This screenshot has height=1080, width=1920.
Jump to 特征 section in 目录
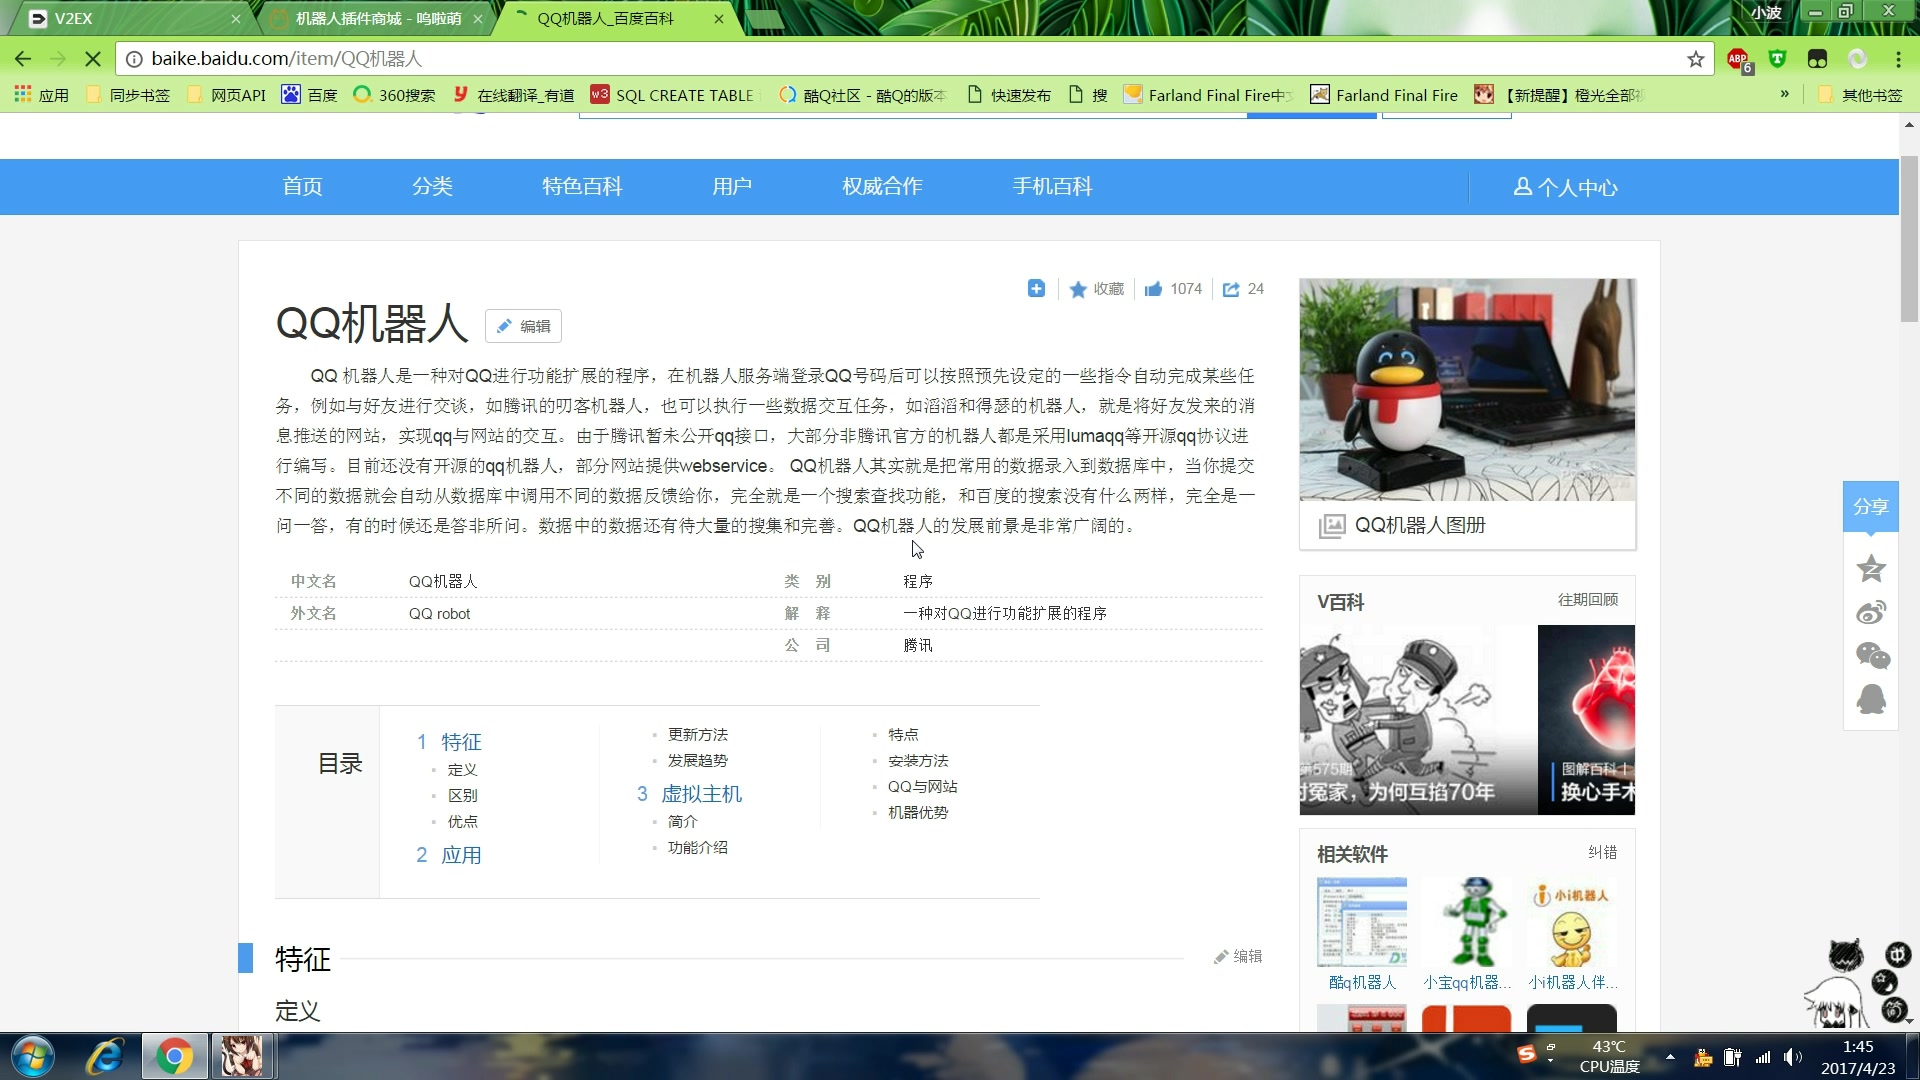(461, 742)
